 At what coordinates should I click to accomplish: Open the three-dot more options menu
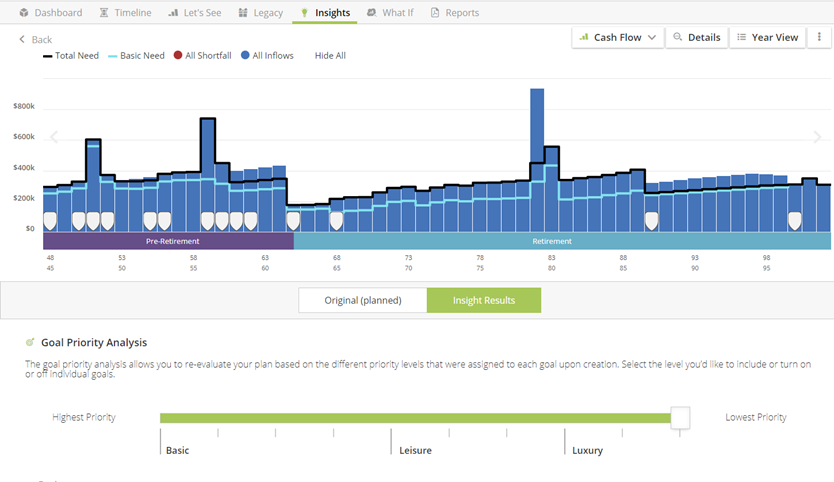819,37
